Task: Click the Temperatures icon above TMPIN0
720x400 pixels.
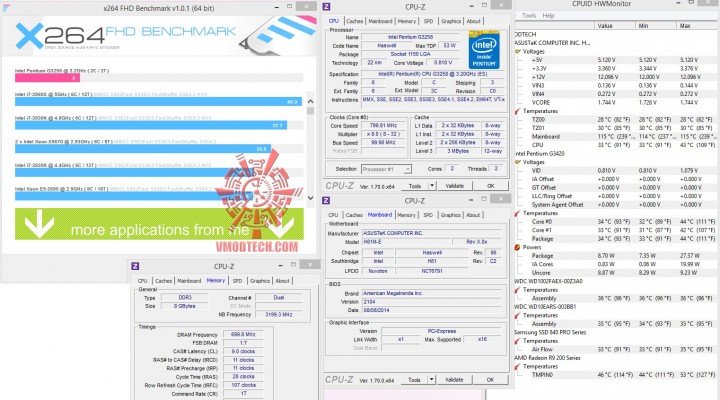Action: click(518, 366)
